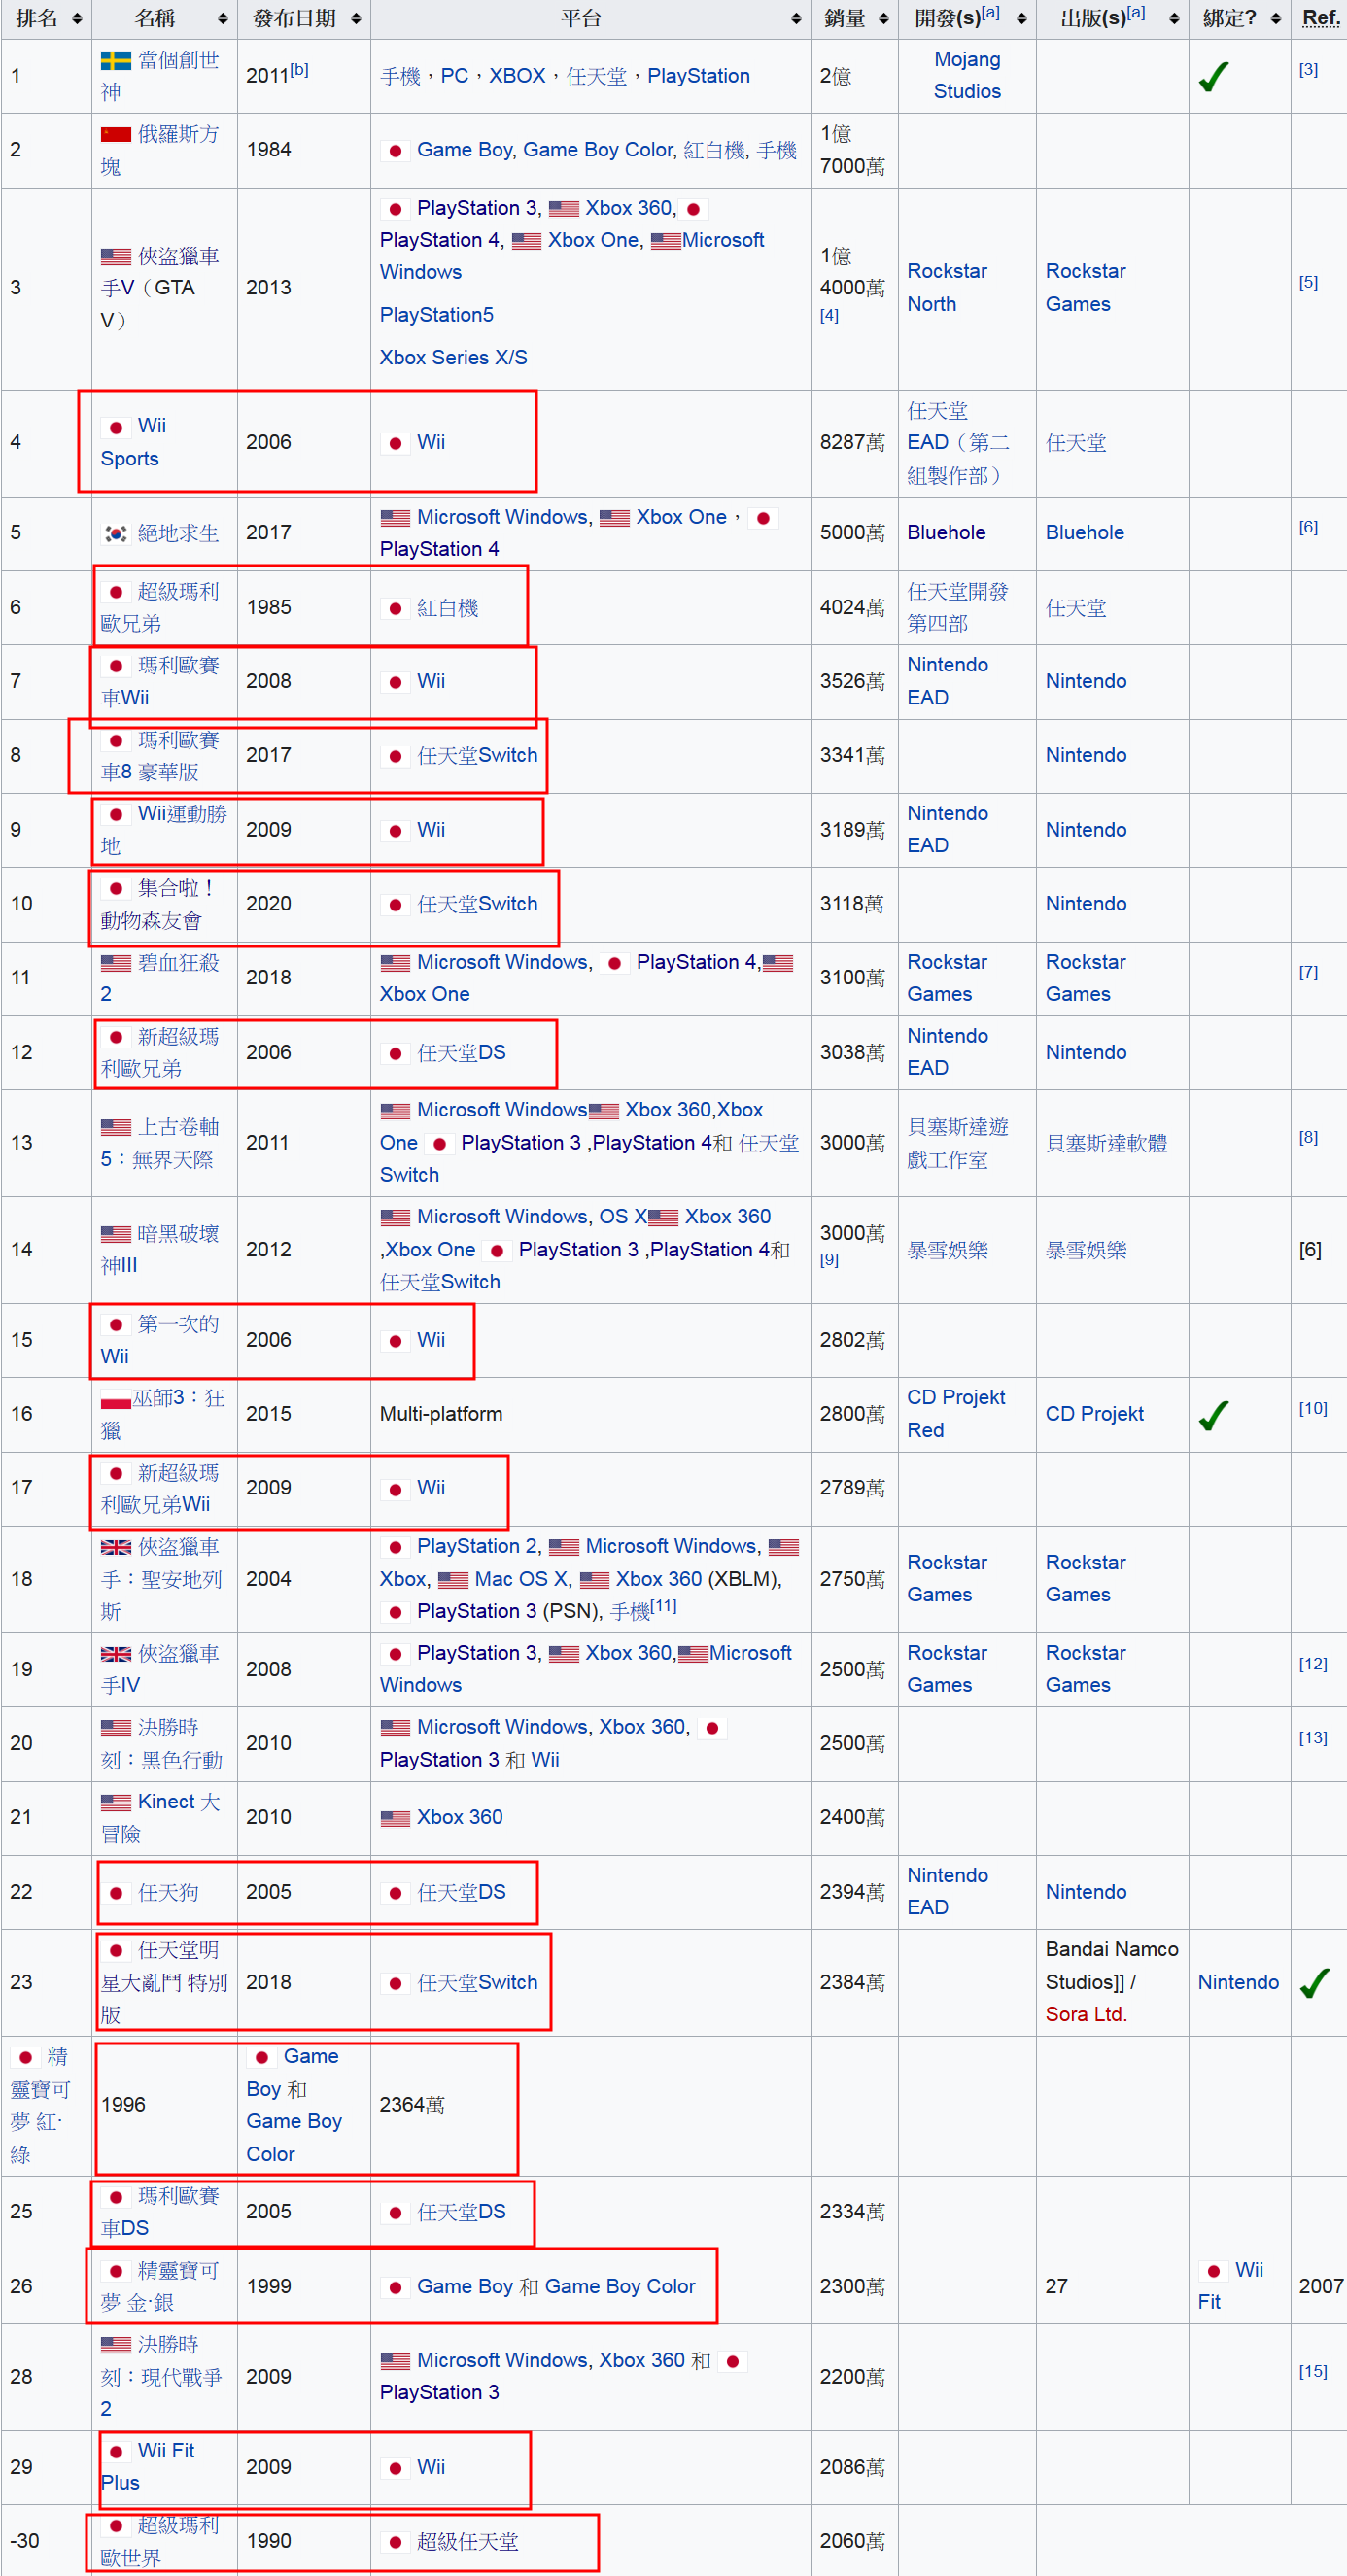The image size is (1347, 2576).
Task: Click the South Korea flag beside 絕地求生
Action: tap(116, 534)
